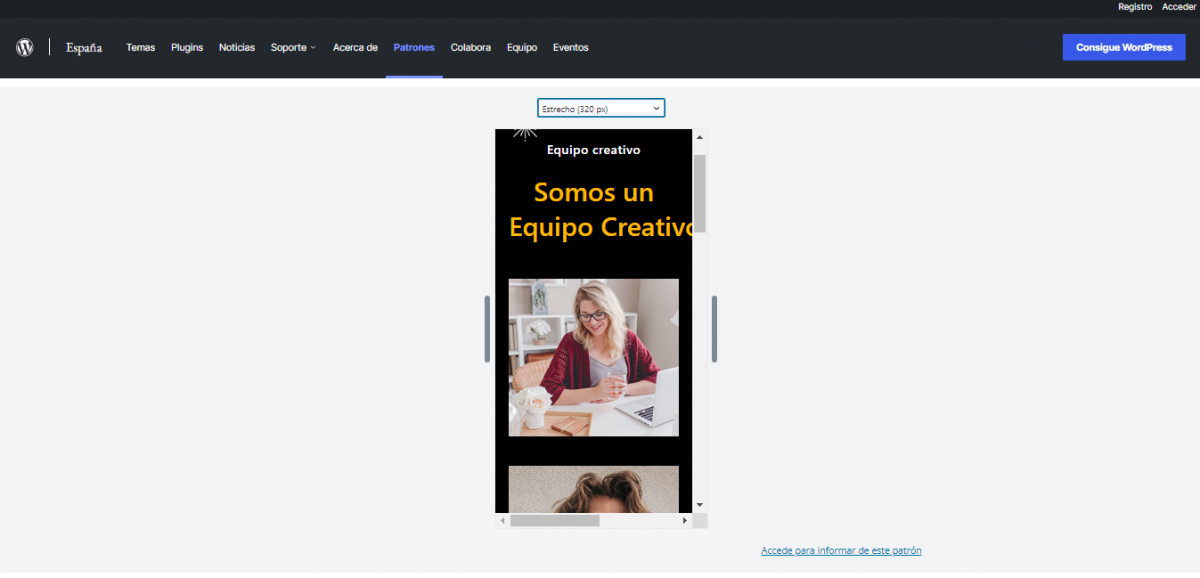Click the scroll right arrow in preview

coord(685,521)
